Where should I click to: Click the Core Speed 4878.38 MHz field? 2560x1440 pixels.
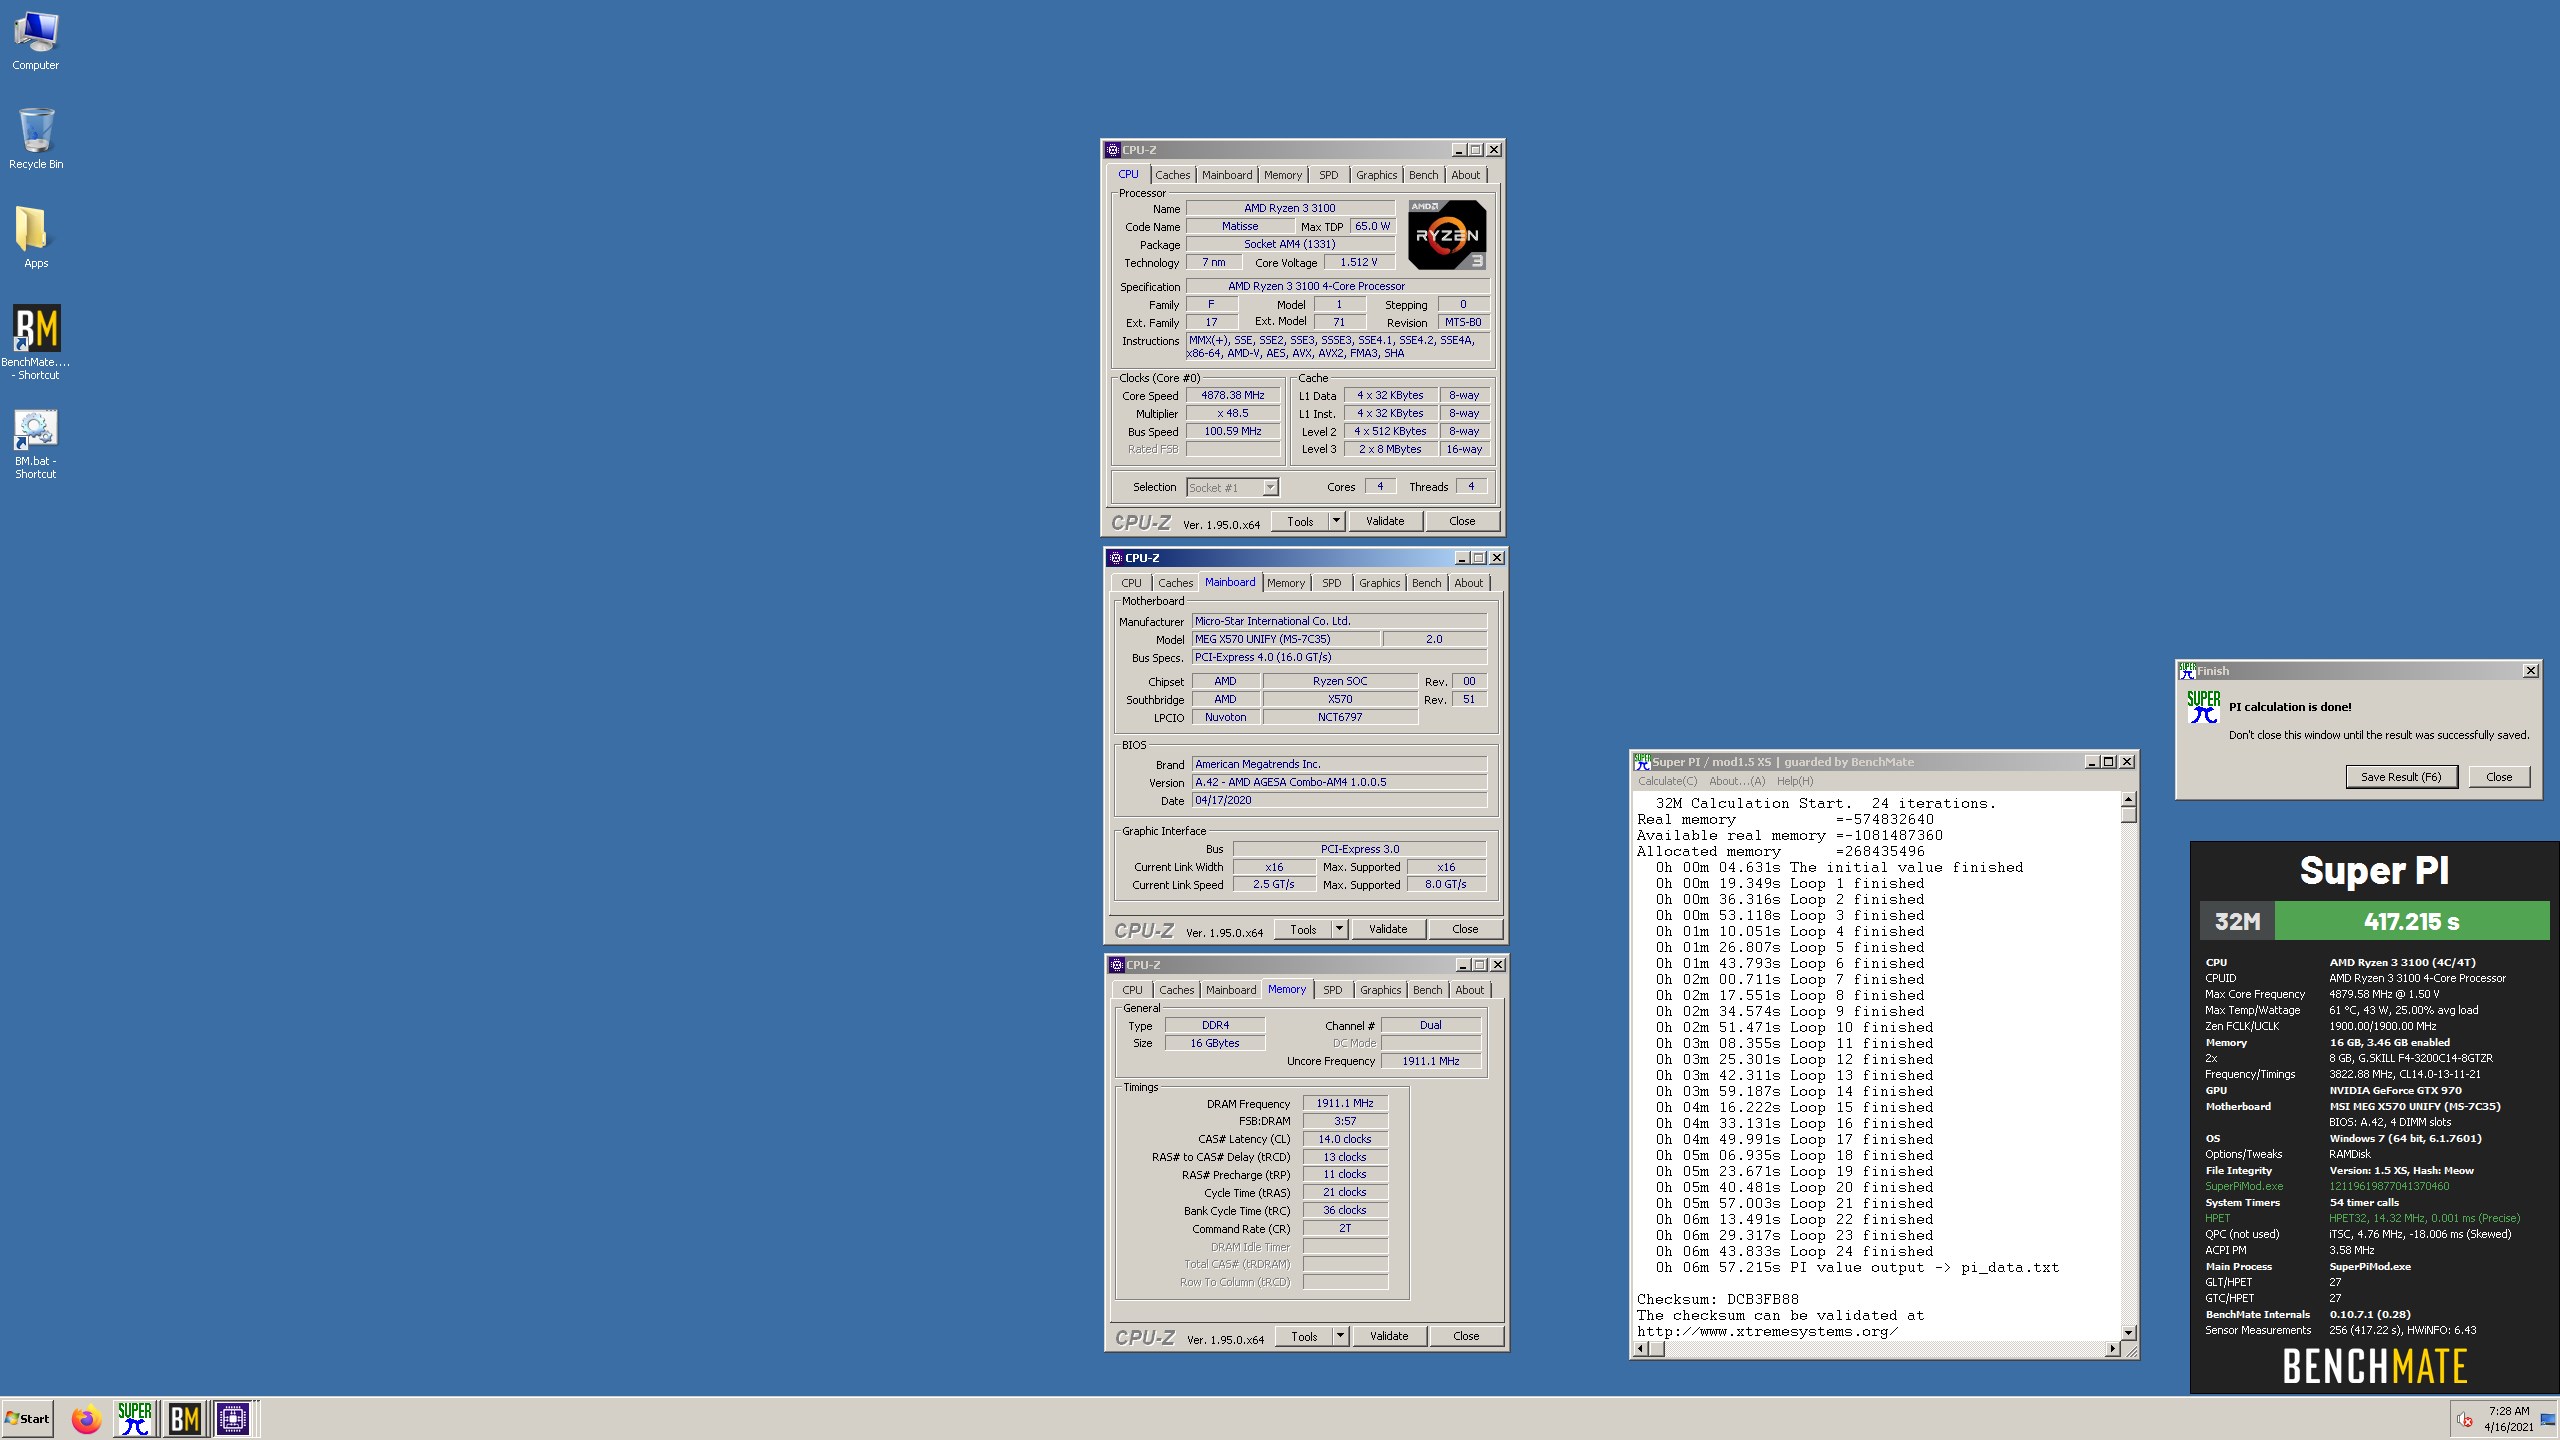tap(1232, 395)
